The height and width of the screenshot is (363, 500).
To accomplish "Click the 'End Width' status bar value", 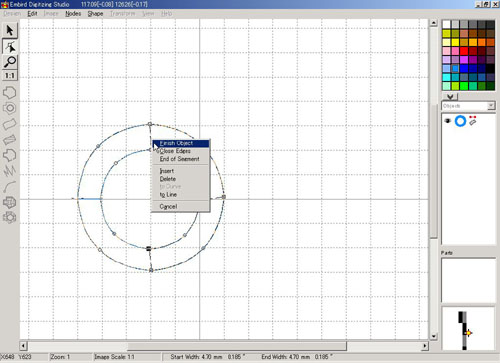I will click(297, 357).
